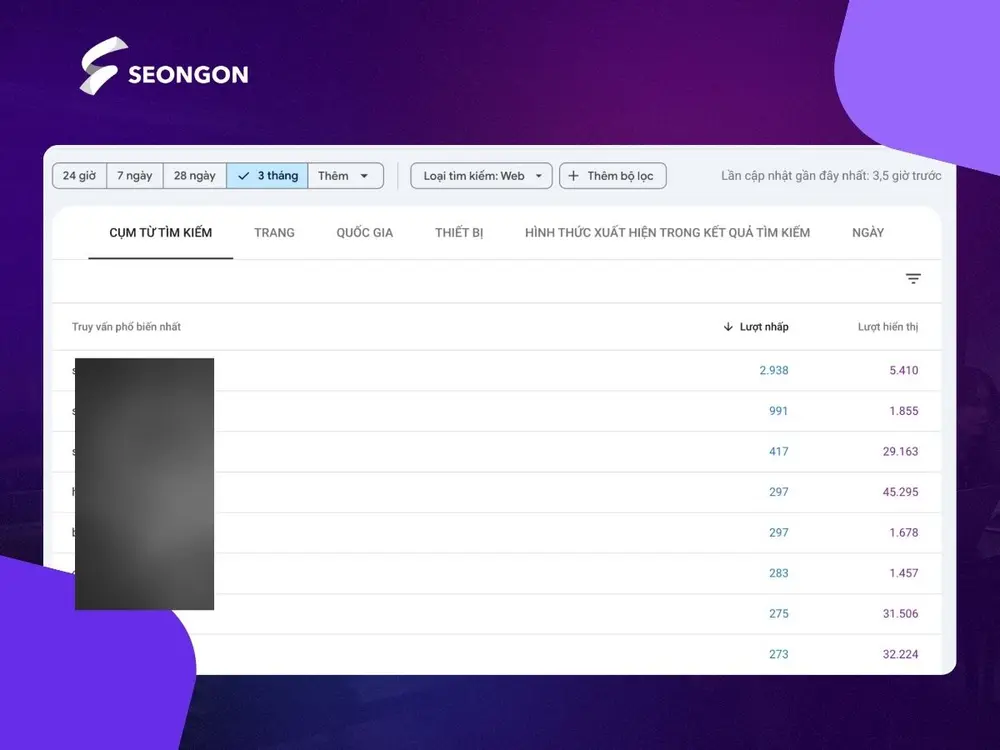This screenshot has width=1000, height=750.
Task: Click the 1.457 impressions value
Action: click(x=904, y=573)
